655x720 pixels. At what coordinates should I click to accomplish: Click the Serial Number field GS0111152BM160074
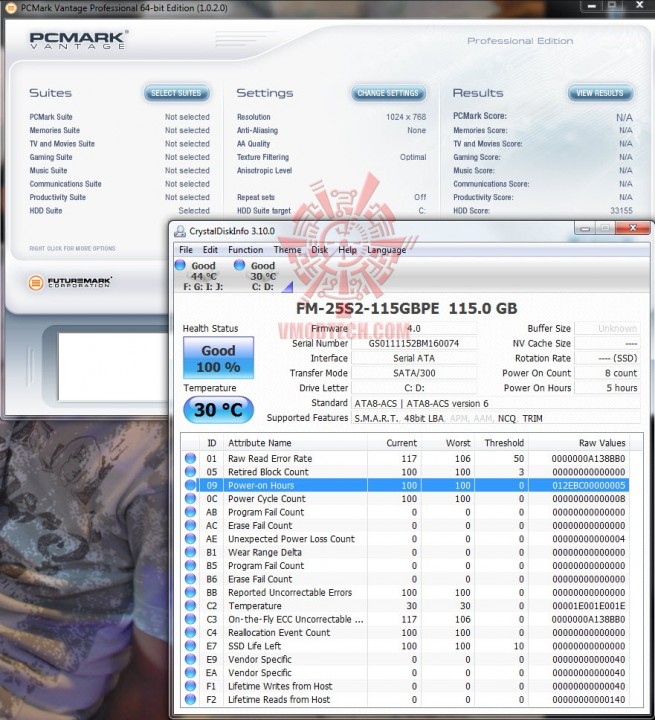point(413,343)
